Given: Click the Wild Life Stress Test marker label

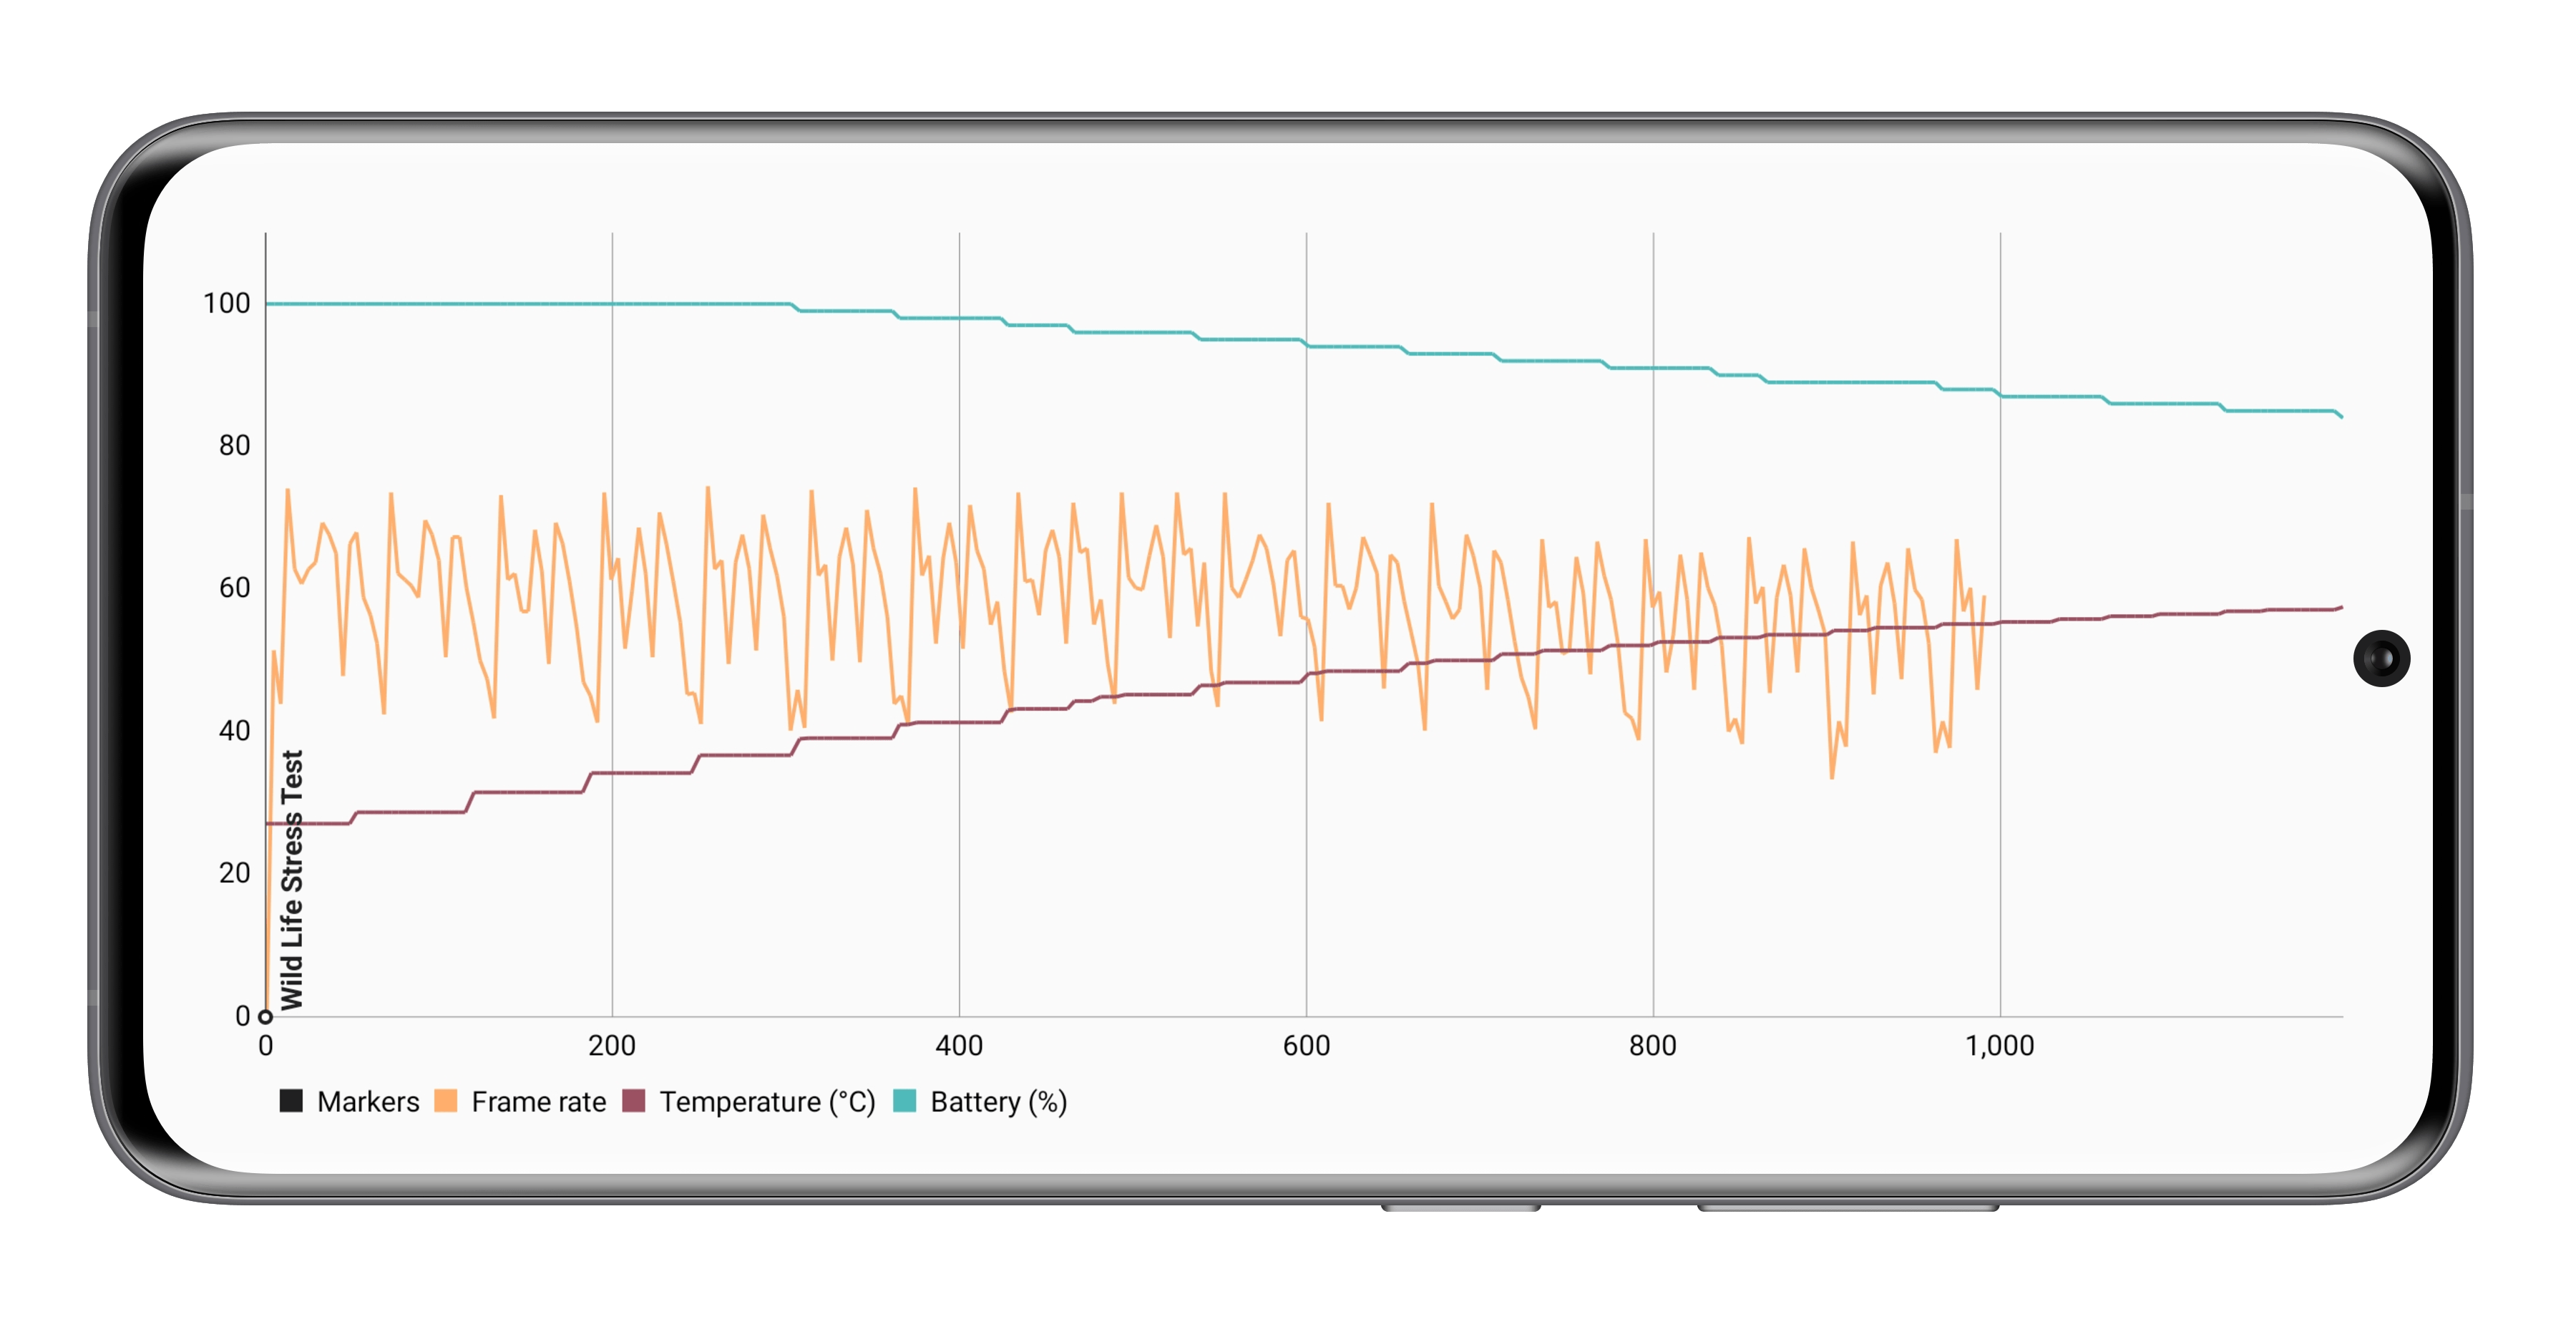Looking at the screenshot, I should pos(291,880).
